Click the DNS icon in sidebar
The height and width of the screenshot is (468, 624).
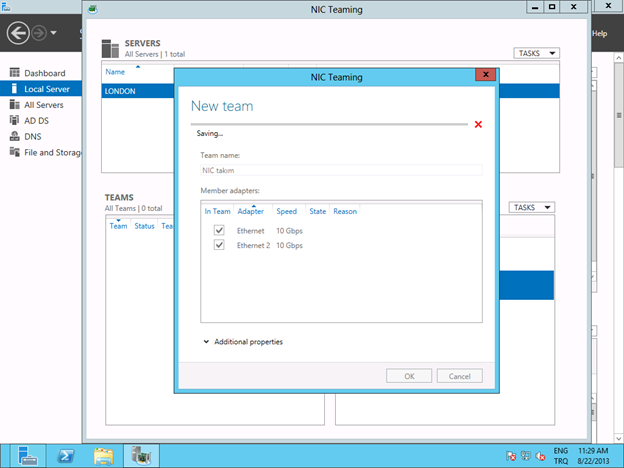[14, 136]
